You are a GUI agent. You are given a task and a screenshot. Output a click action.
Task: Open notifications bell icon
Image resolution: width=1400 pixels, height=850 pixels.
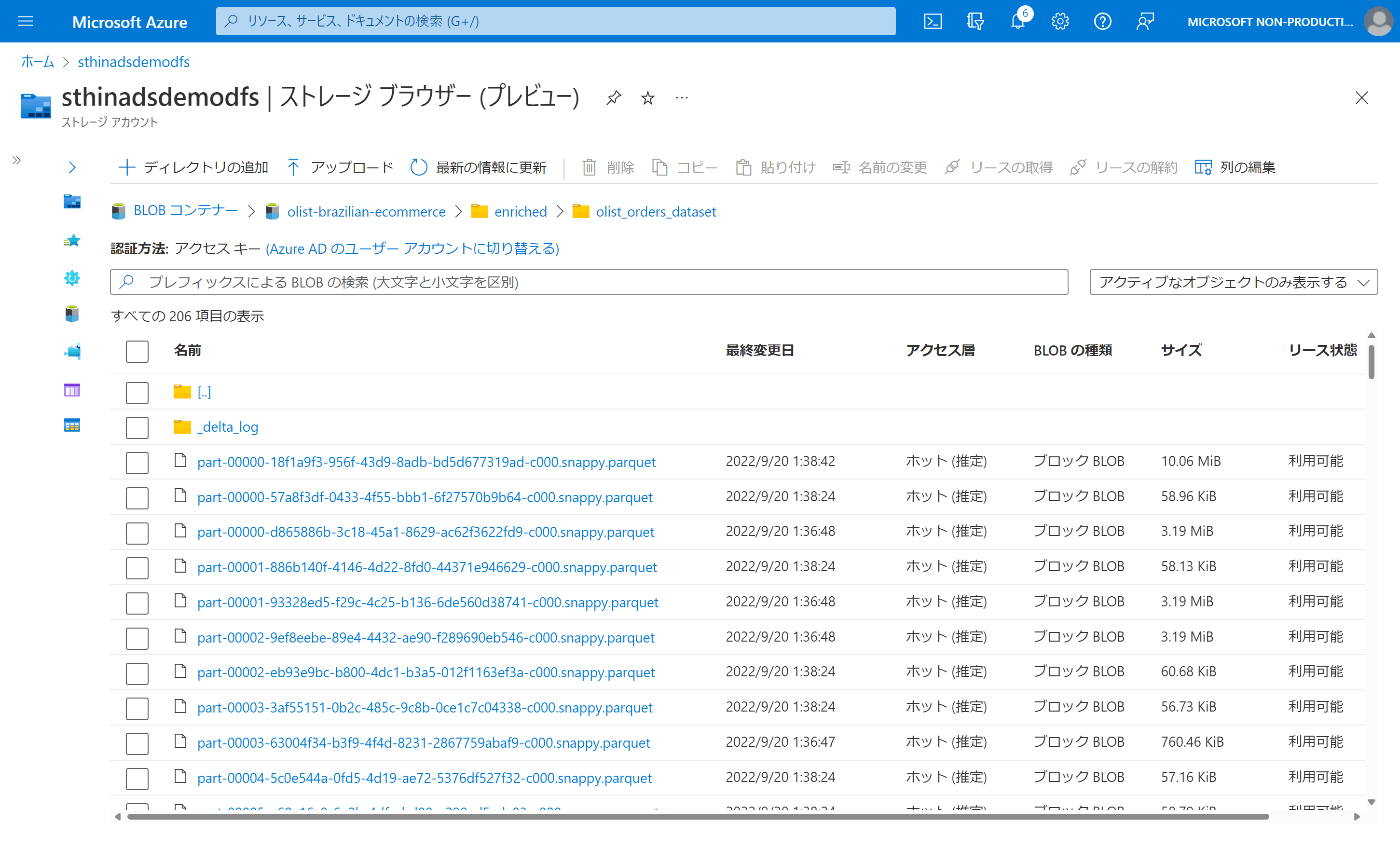pyautogui.click(x=1018, y=21)
